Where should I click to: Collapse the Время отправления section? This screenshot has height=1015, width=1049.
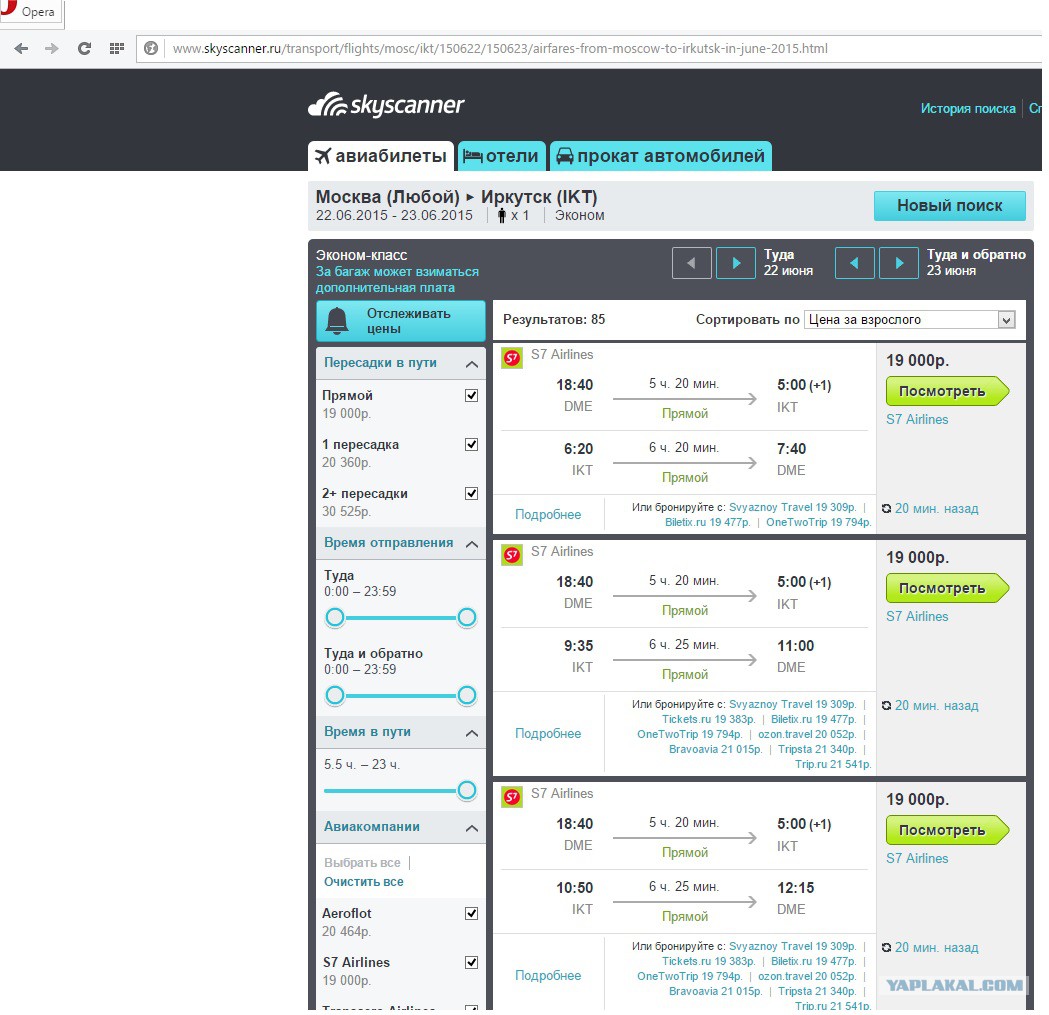472,544
